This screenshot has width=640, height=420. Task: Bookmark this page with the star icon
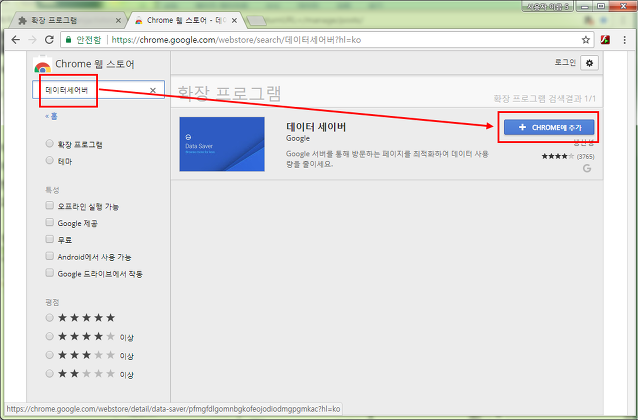click(586, 40)
